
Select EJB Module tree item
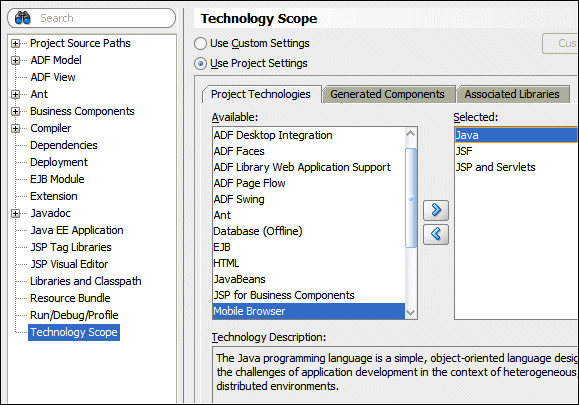[57, 179]
